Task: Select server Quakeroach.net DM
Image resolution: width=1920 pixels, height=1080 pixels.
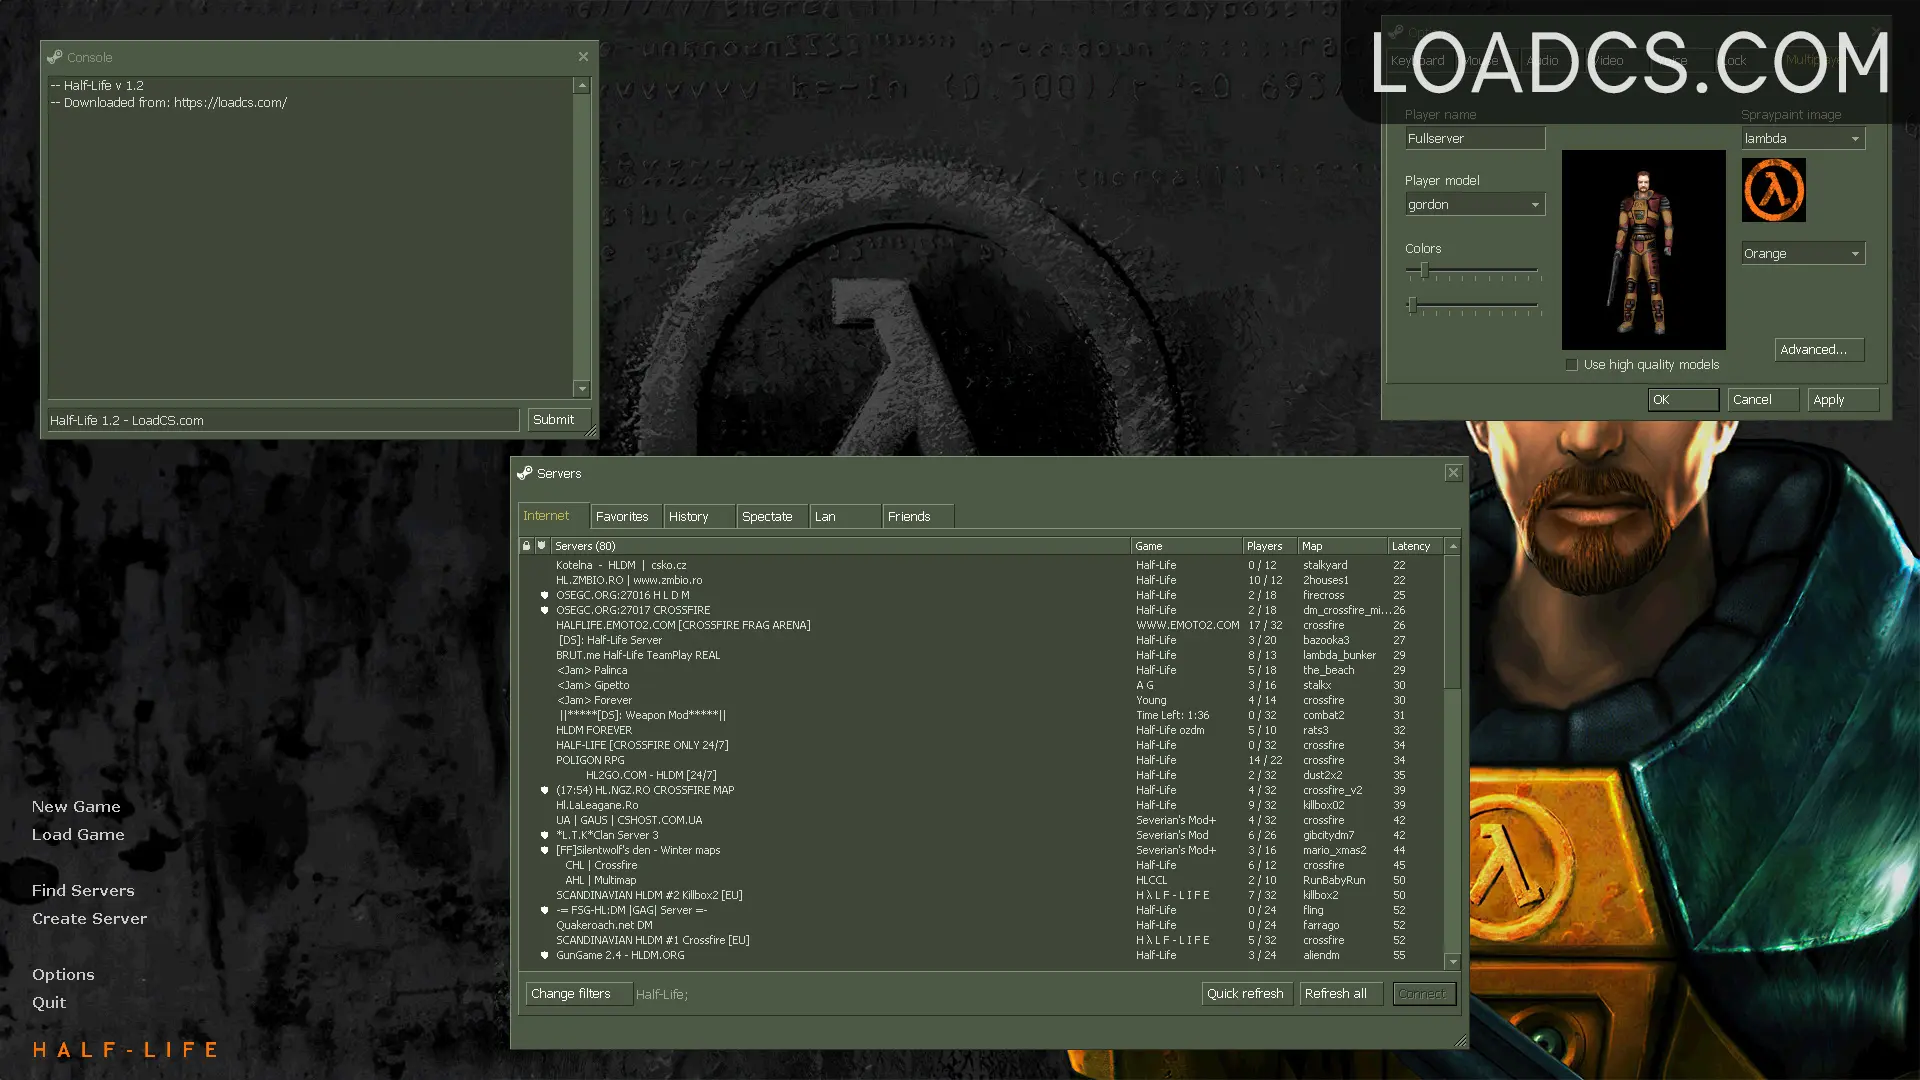Action: coord(980,925)
